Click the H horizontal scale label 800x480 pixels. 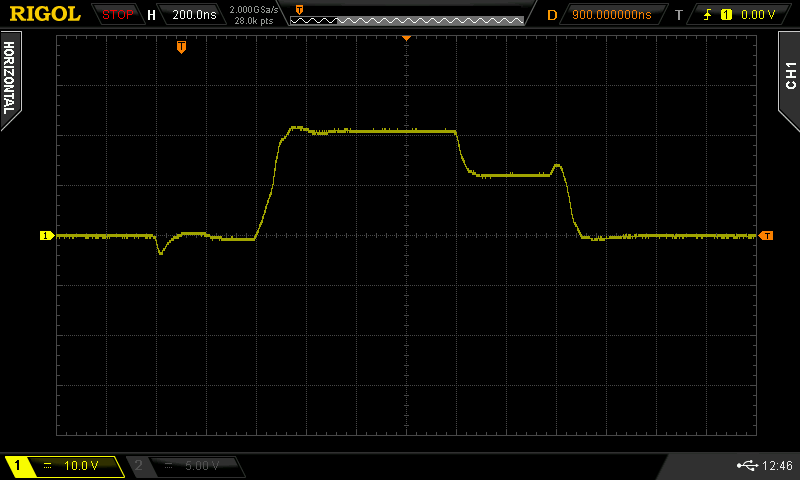[x=151, y=15]
